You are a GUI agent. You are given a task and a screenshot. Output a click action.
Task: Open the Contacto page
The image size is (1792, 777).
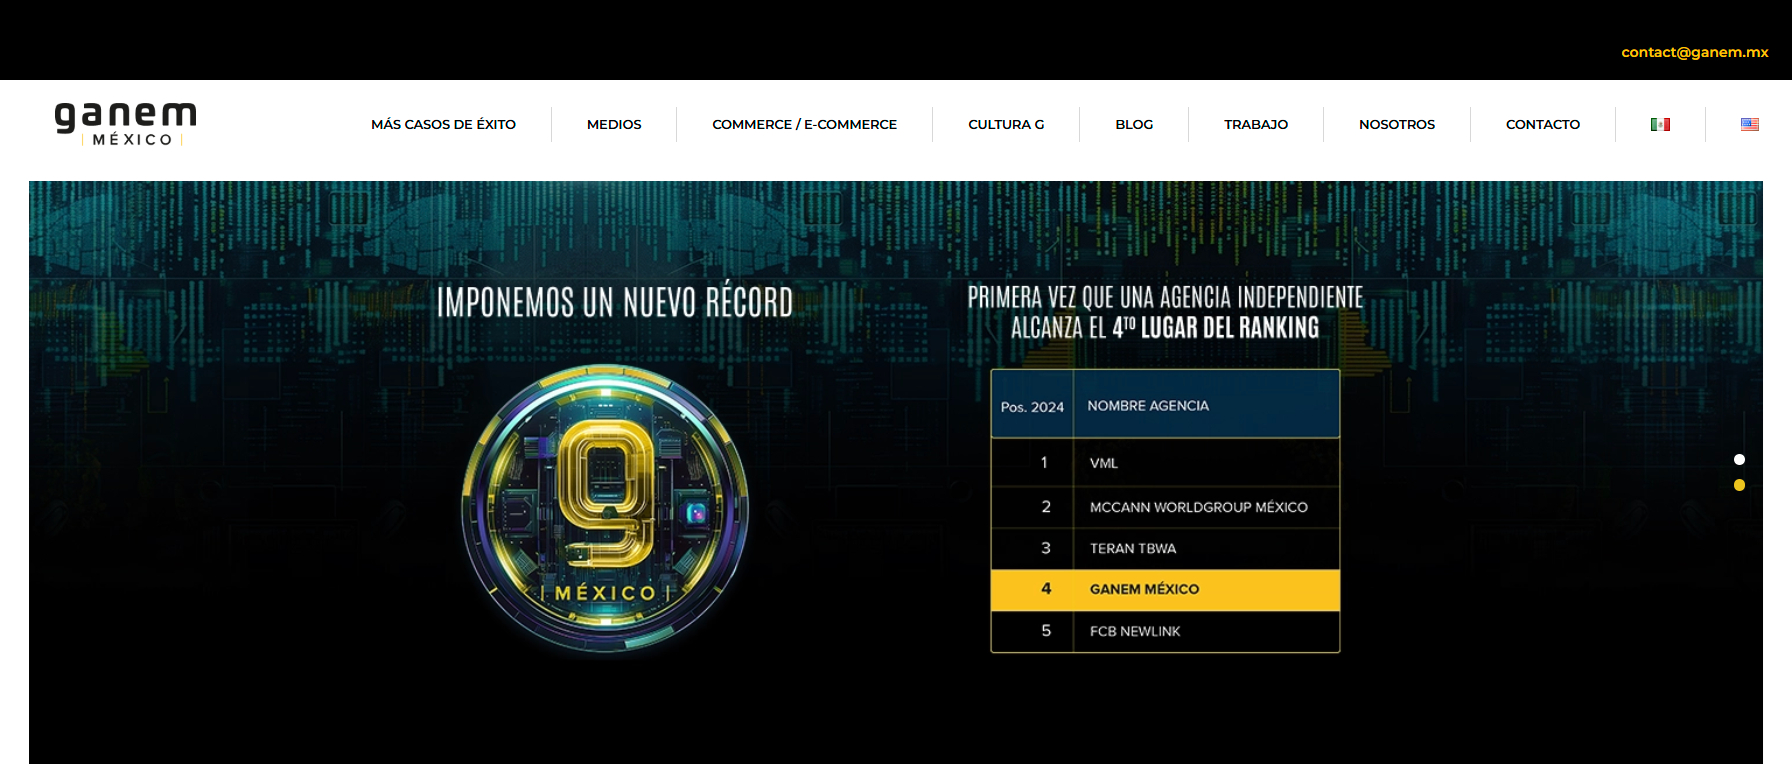point(1542,124)
